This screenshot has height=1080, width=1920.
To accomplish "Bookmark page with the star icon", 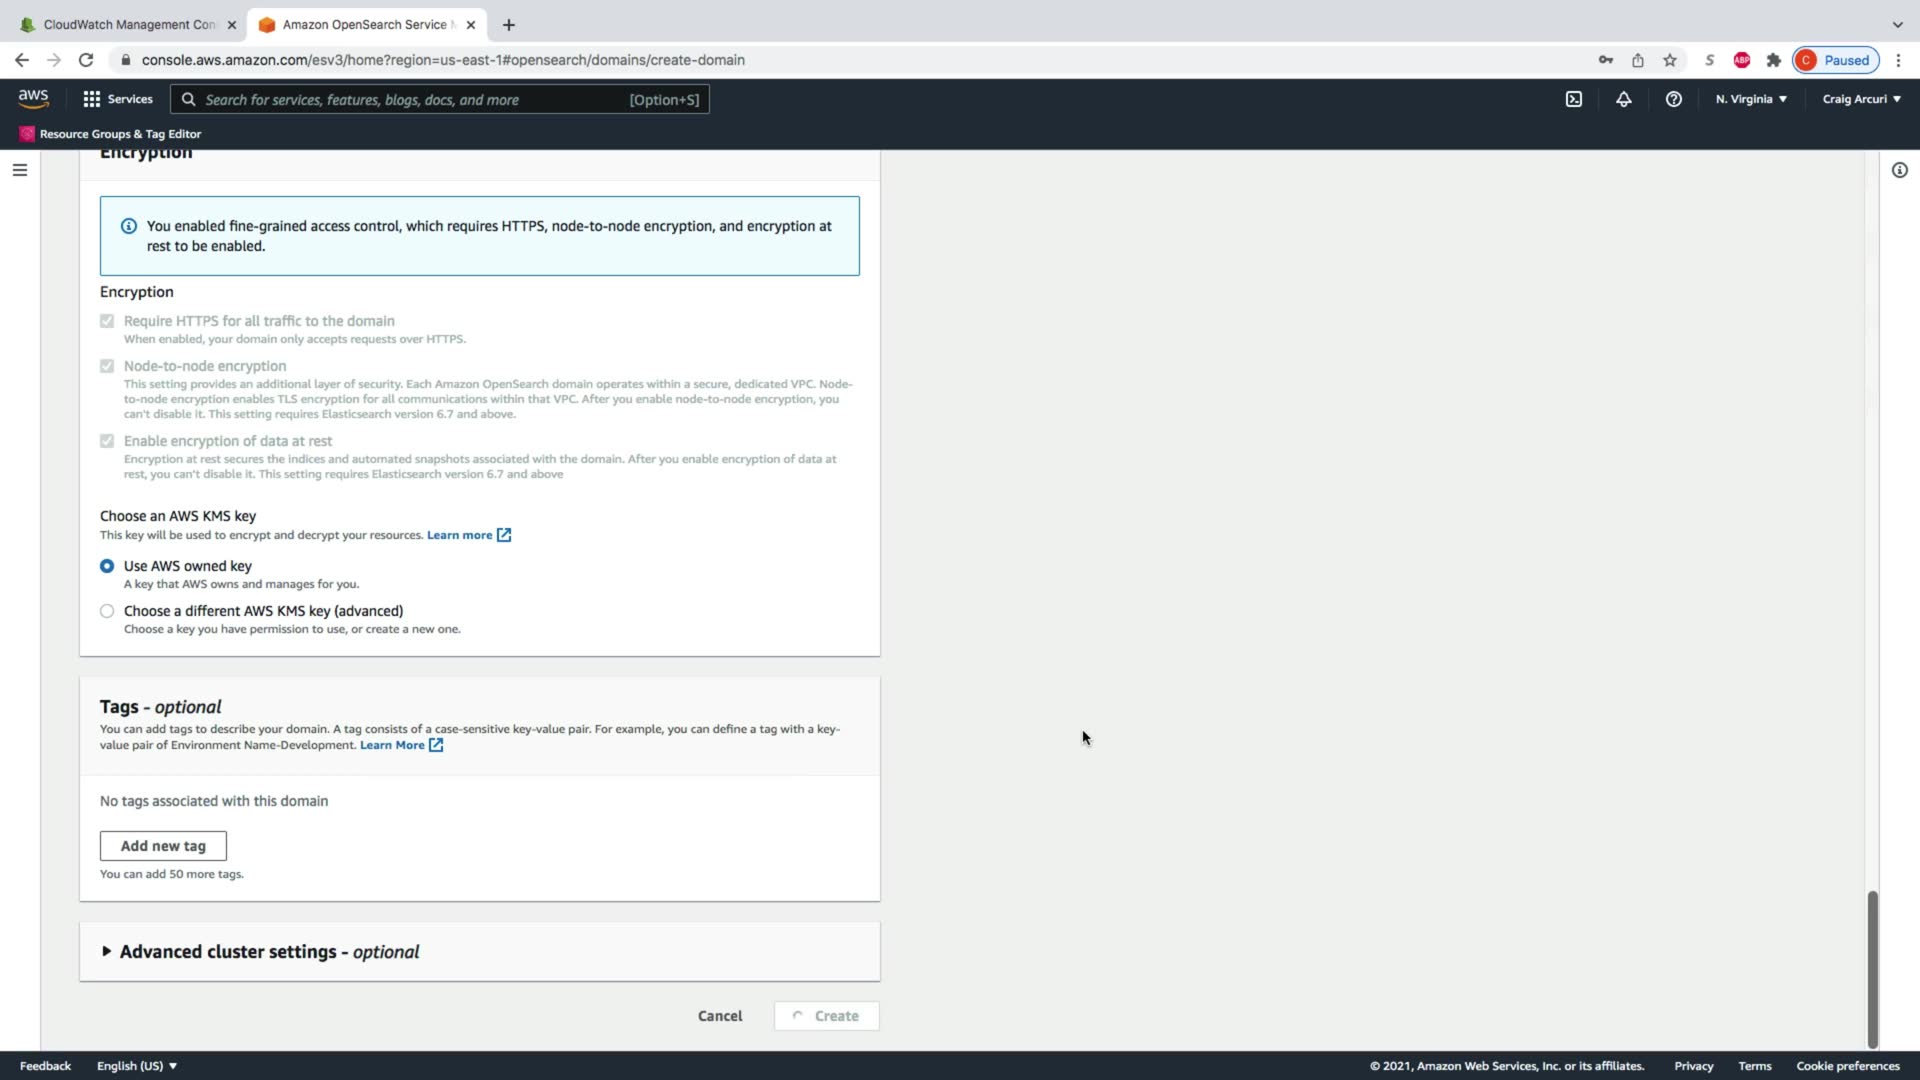I will pyautogui.click(x=1669, y=60).
